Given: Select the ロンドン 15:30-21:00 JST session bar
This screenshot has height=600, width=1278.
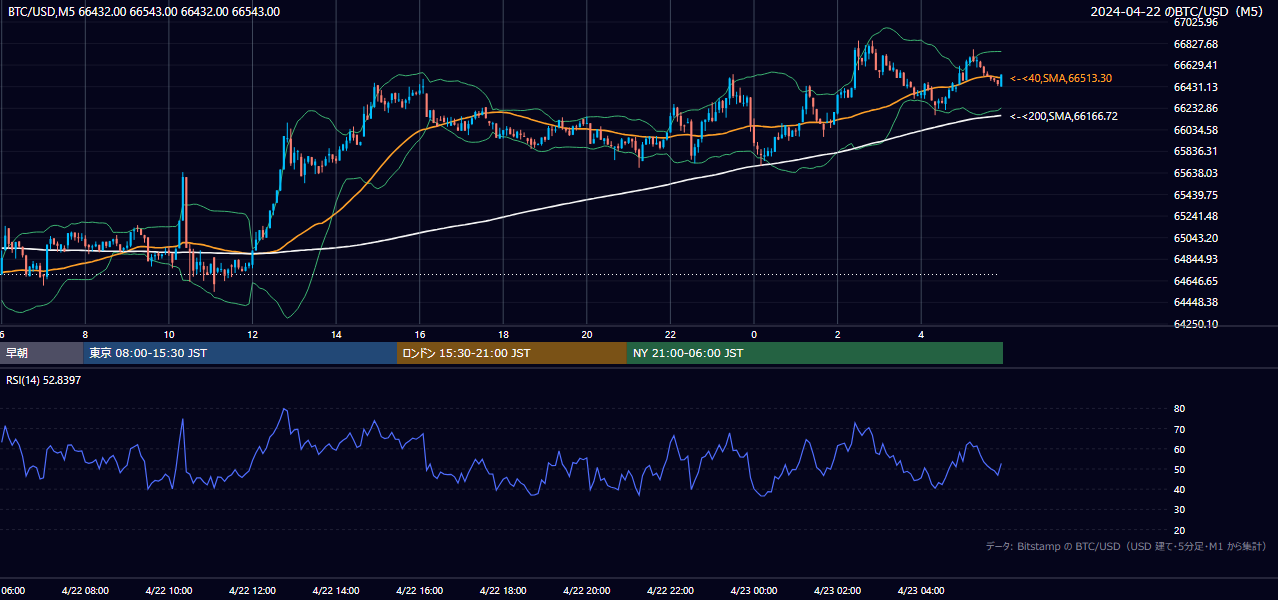Looking at the screenshot, I should click(x=512, y=353).
